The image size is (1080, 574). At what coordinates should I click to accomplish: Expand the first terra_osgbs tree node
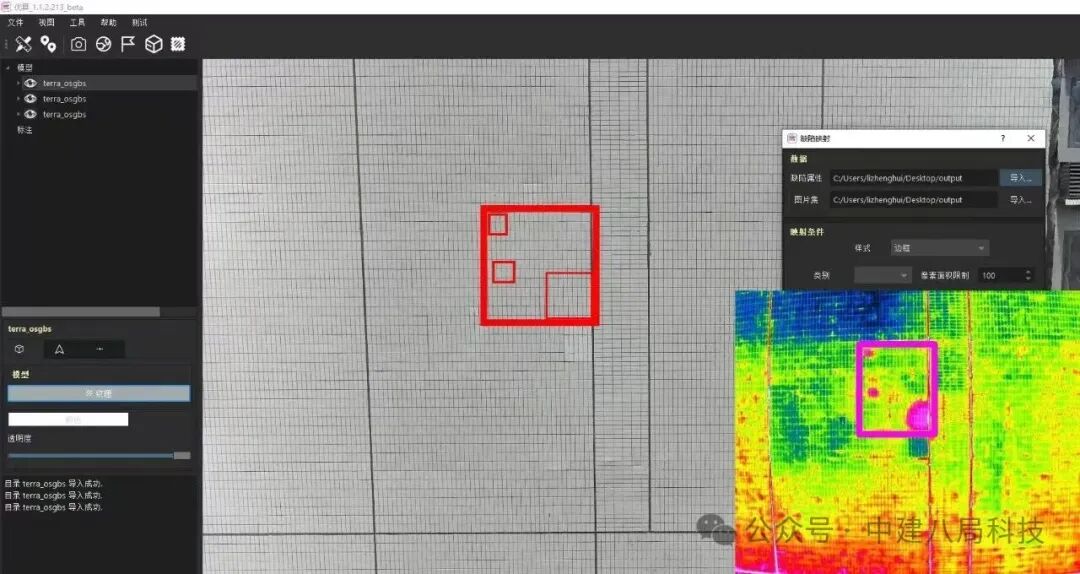(x=18, y=83)
